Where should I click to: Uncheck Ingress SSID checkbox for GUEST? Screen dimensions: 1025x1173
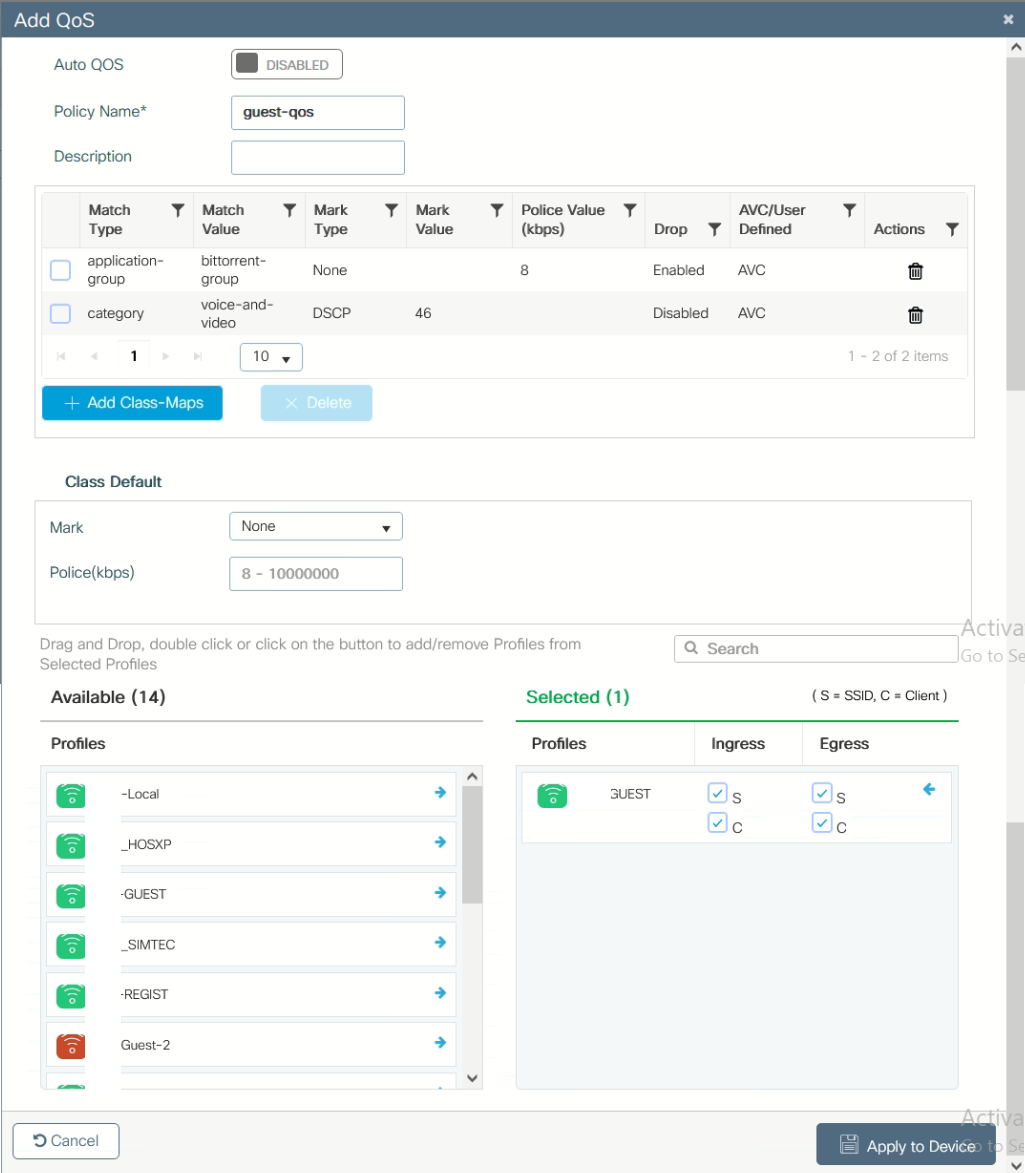(x=717, y=793)
